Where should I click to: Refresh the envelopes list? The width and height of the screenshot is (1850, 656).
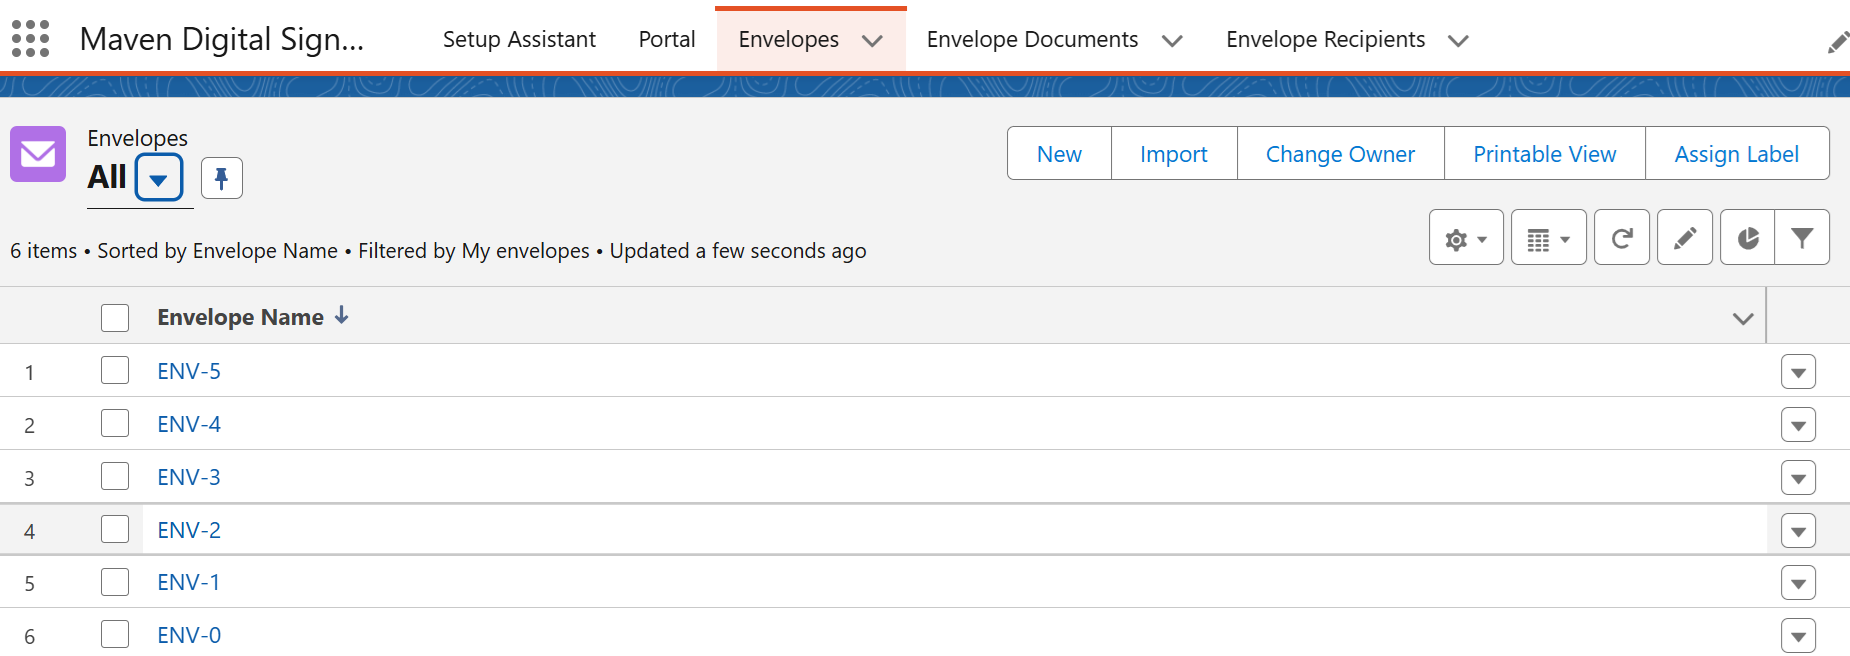(x=1622, y=238)
